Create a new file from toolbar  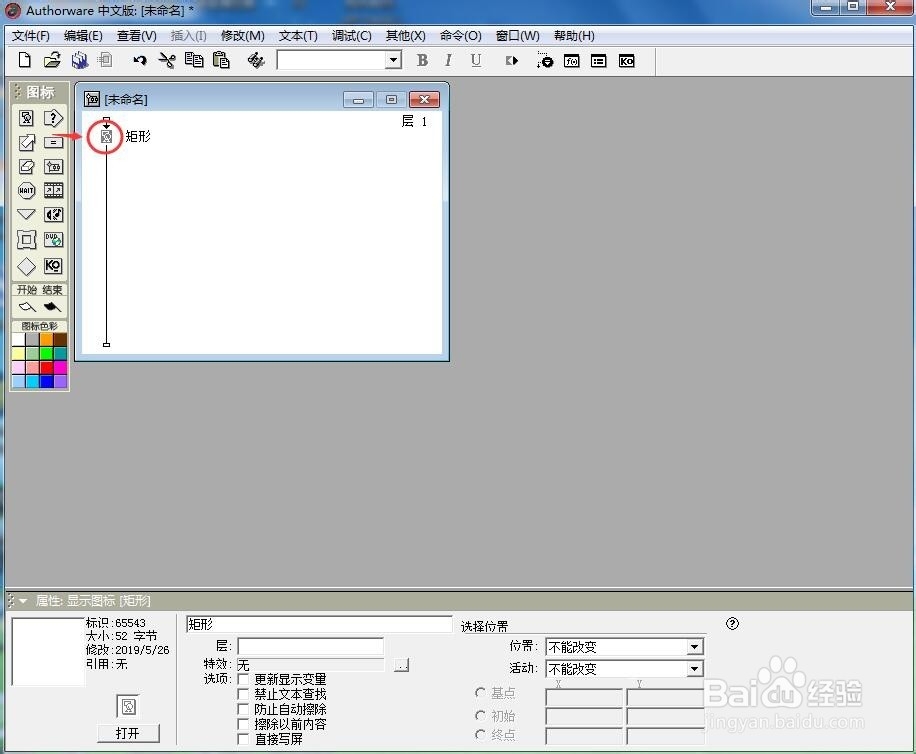click(25, 60)
